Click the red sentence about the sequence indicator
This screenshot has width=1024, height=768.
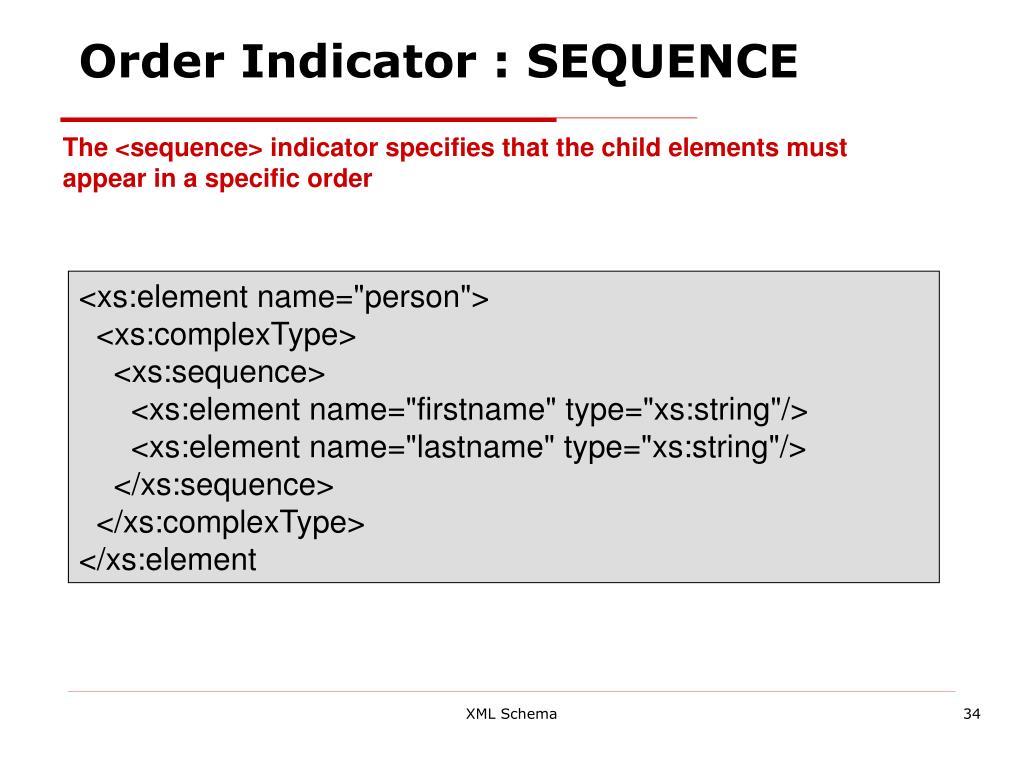coord(455,163)
